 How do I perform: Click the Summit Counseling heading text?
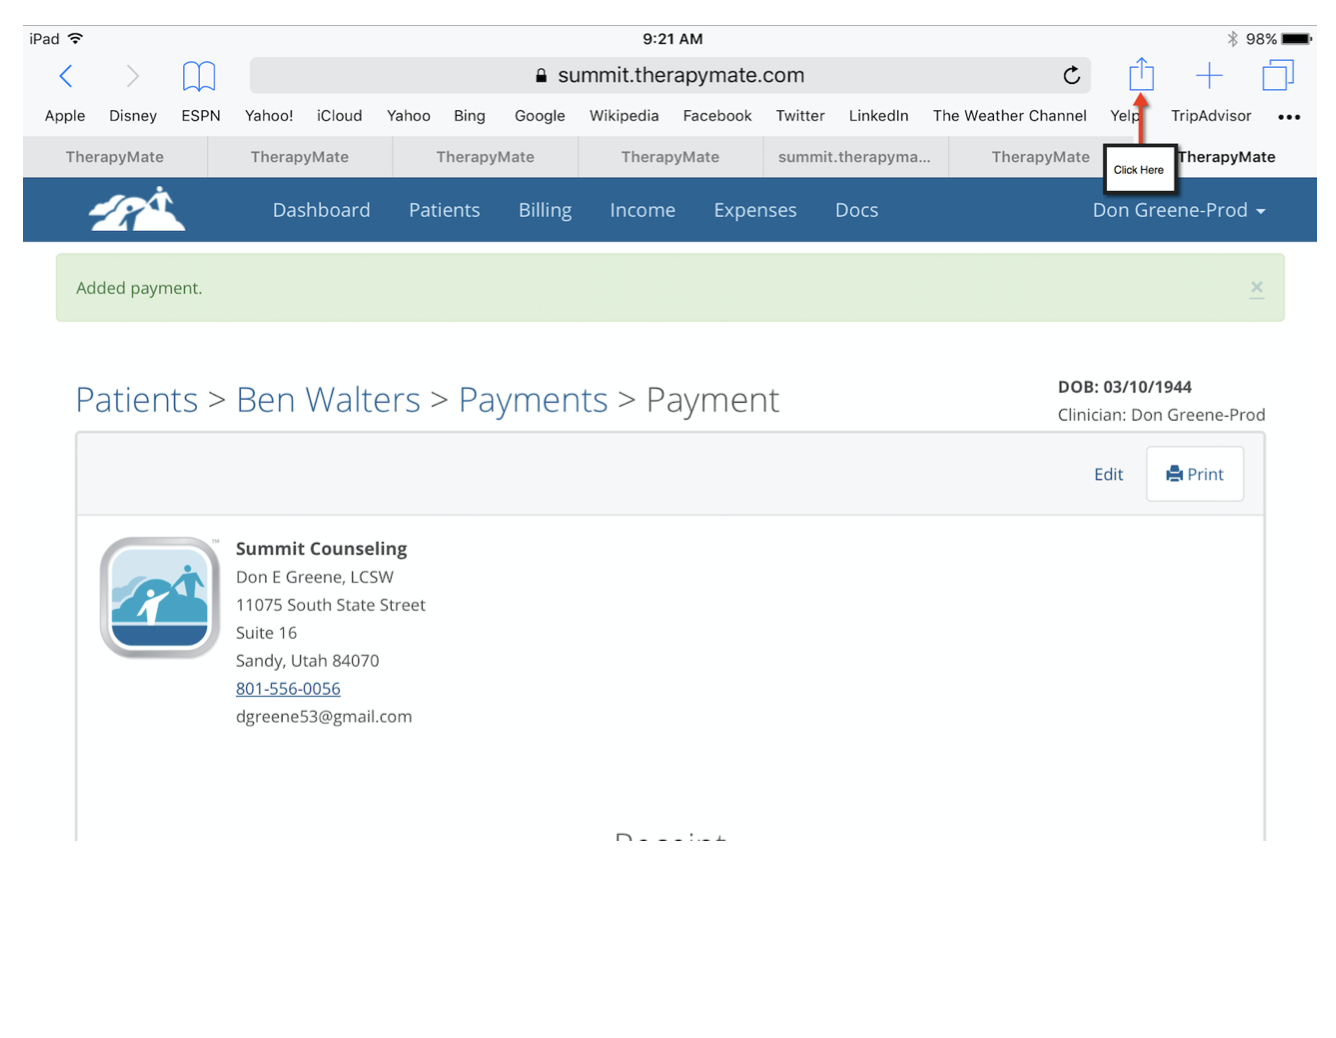coord(321,549)
